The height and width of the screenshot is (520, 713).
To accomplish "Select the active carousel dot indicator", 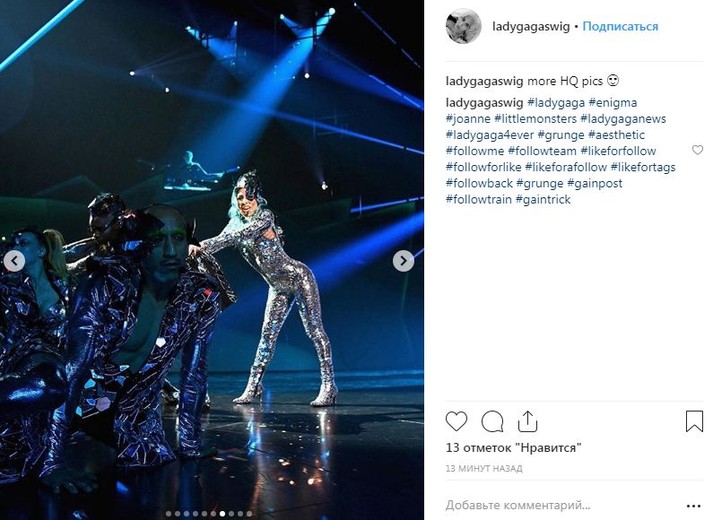I will click(222, 514).
